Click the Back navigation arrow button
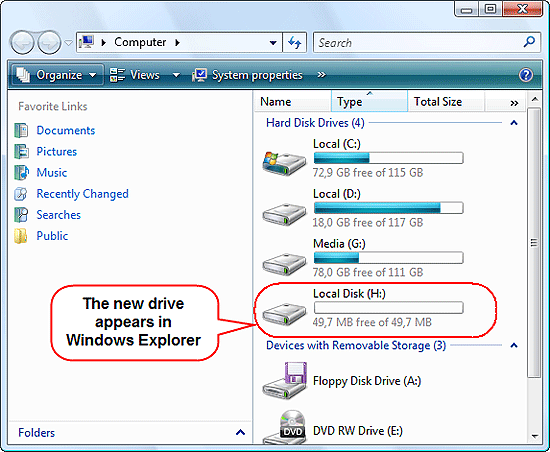 click(22, 43)
